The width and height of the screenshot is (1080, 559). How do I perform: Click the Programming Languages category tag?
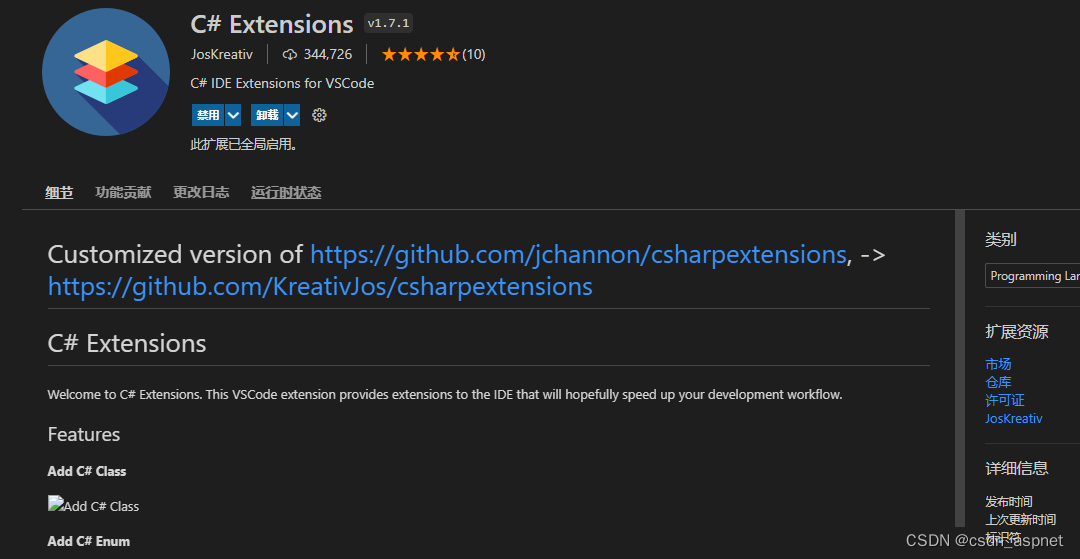coord(1032,275)
